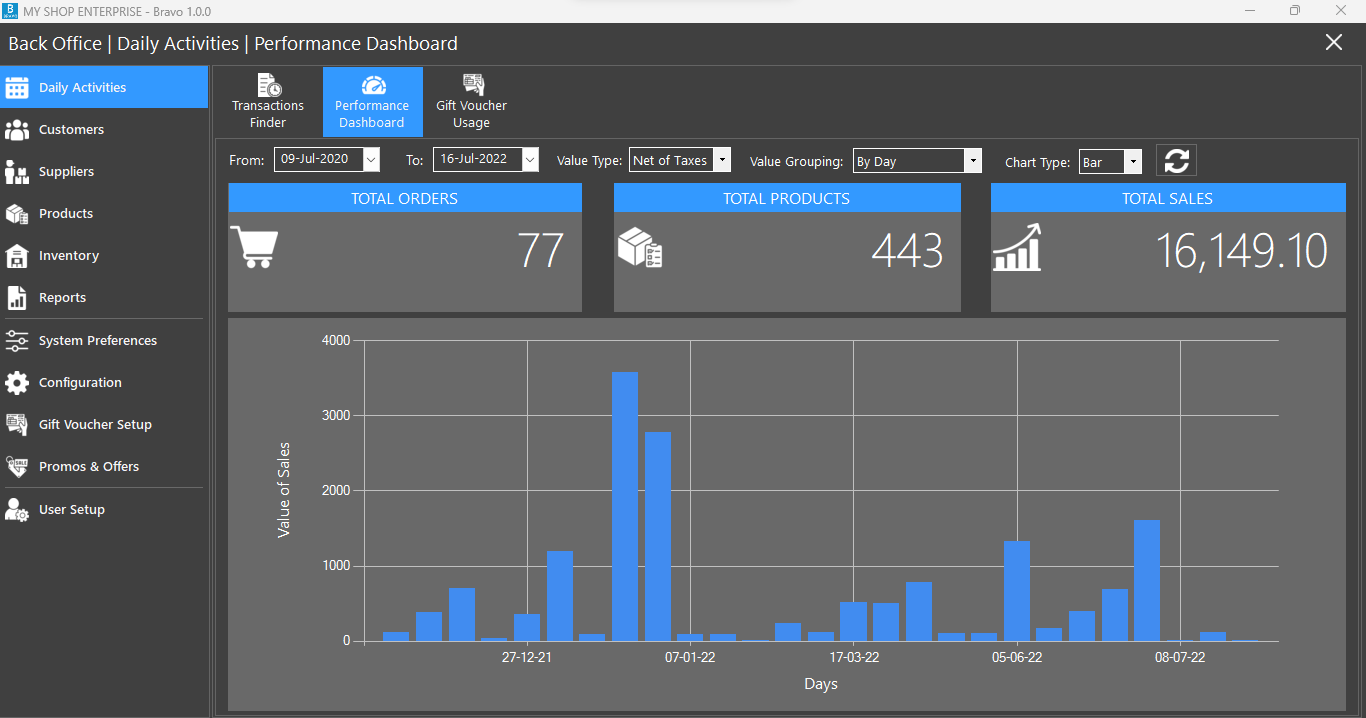Viewport: 1366px width, 718px height.
Task: Click the refresh dashboard icon button
Action: [1176, 160]
